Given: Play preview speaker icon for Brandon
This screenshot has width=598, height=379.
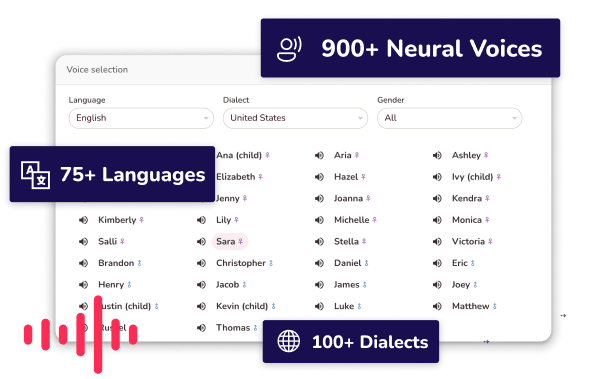Looking at the screenshot, I should (x=84, y=263).
